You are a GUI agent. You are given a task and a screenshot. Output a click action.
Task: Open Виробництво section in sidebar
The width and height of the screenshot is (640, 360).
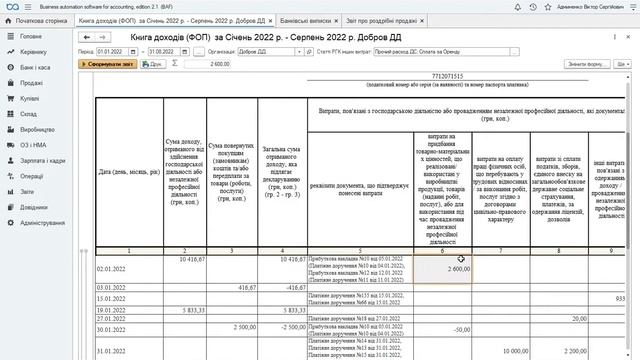pos(36,129)
